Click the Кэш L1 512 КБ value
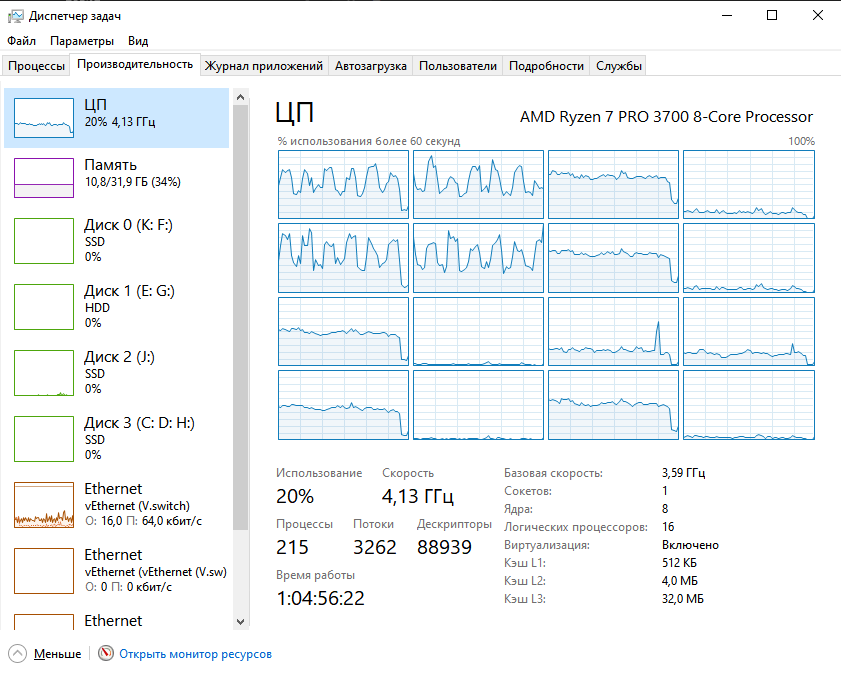The image size is (841, 678). (679, 563)
